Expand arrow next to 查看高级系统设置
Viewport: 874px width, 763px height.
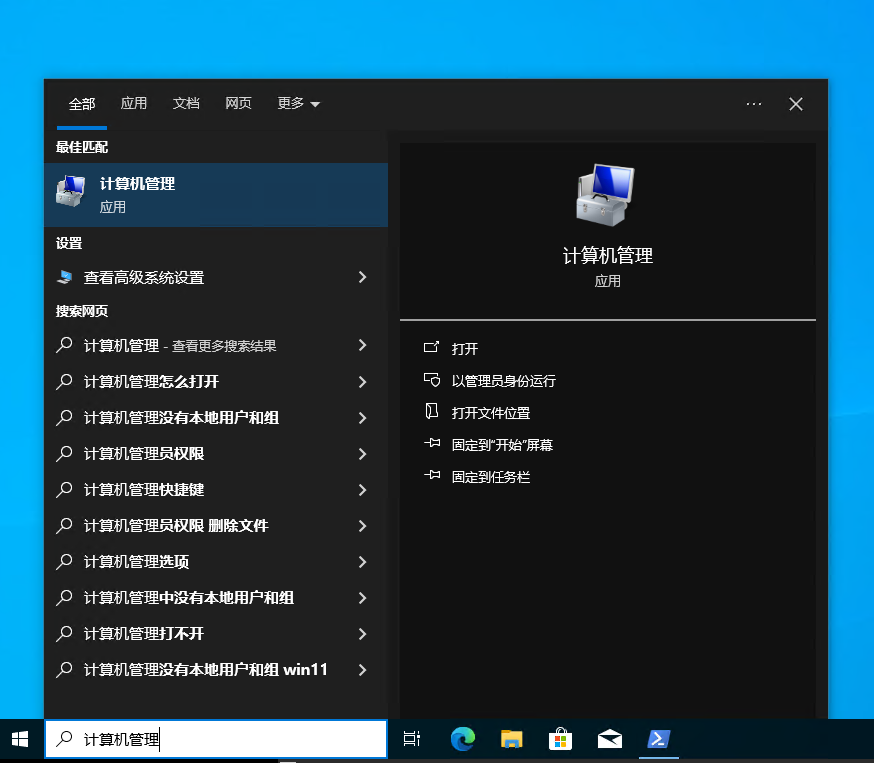tap(362, 278)
